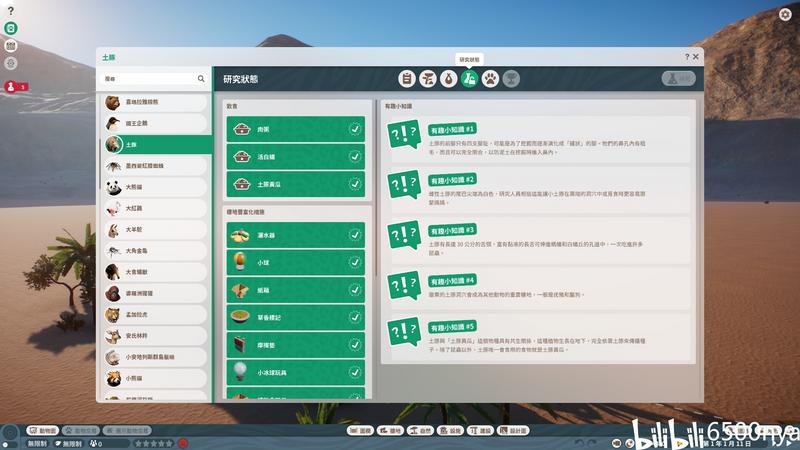Click the first food bowl row icon
Viewport: 800px width, 450px height.
tap(241, 129)
